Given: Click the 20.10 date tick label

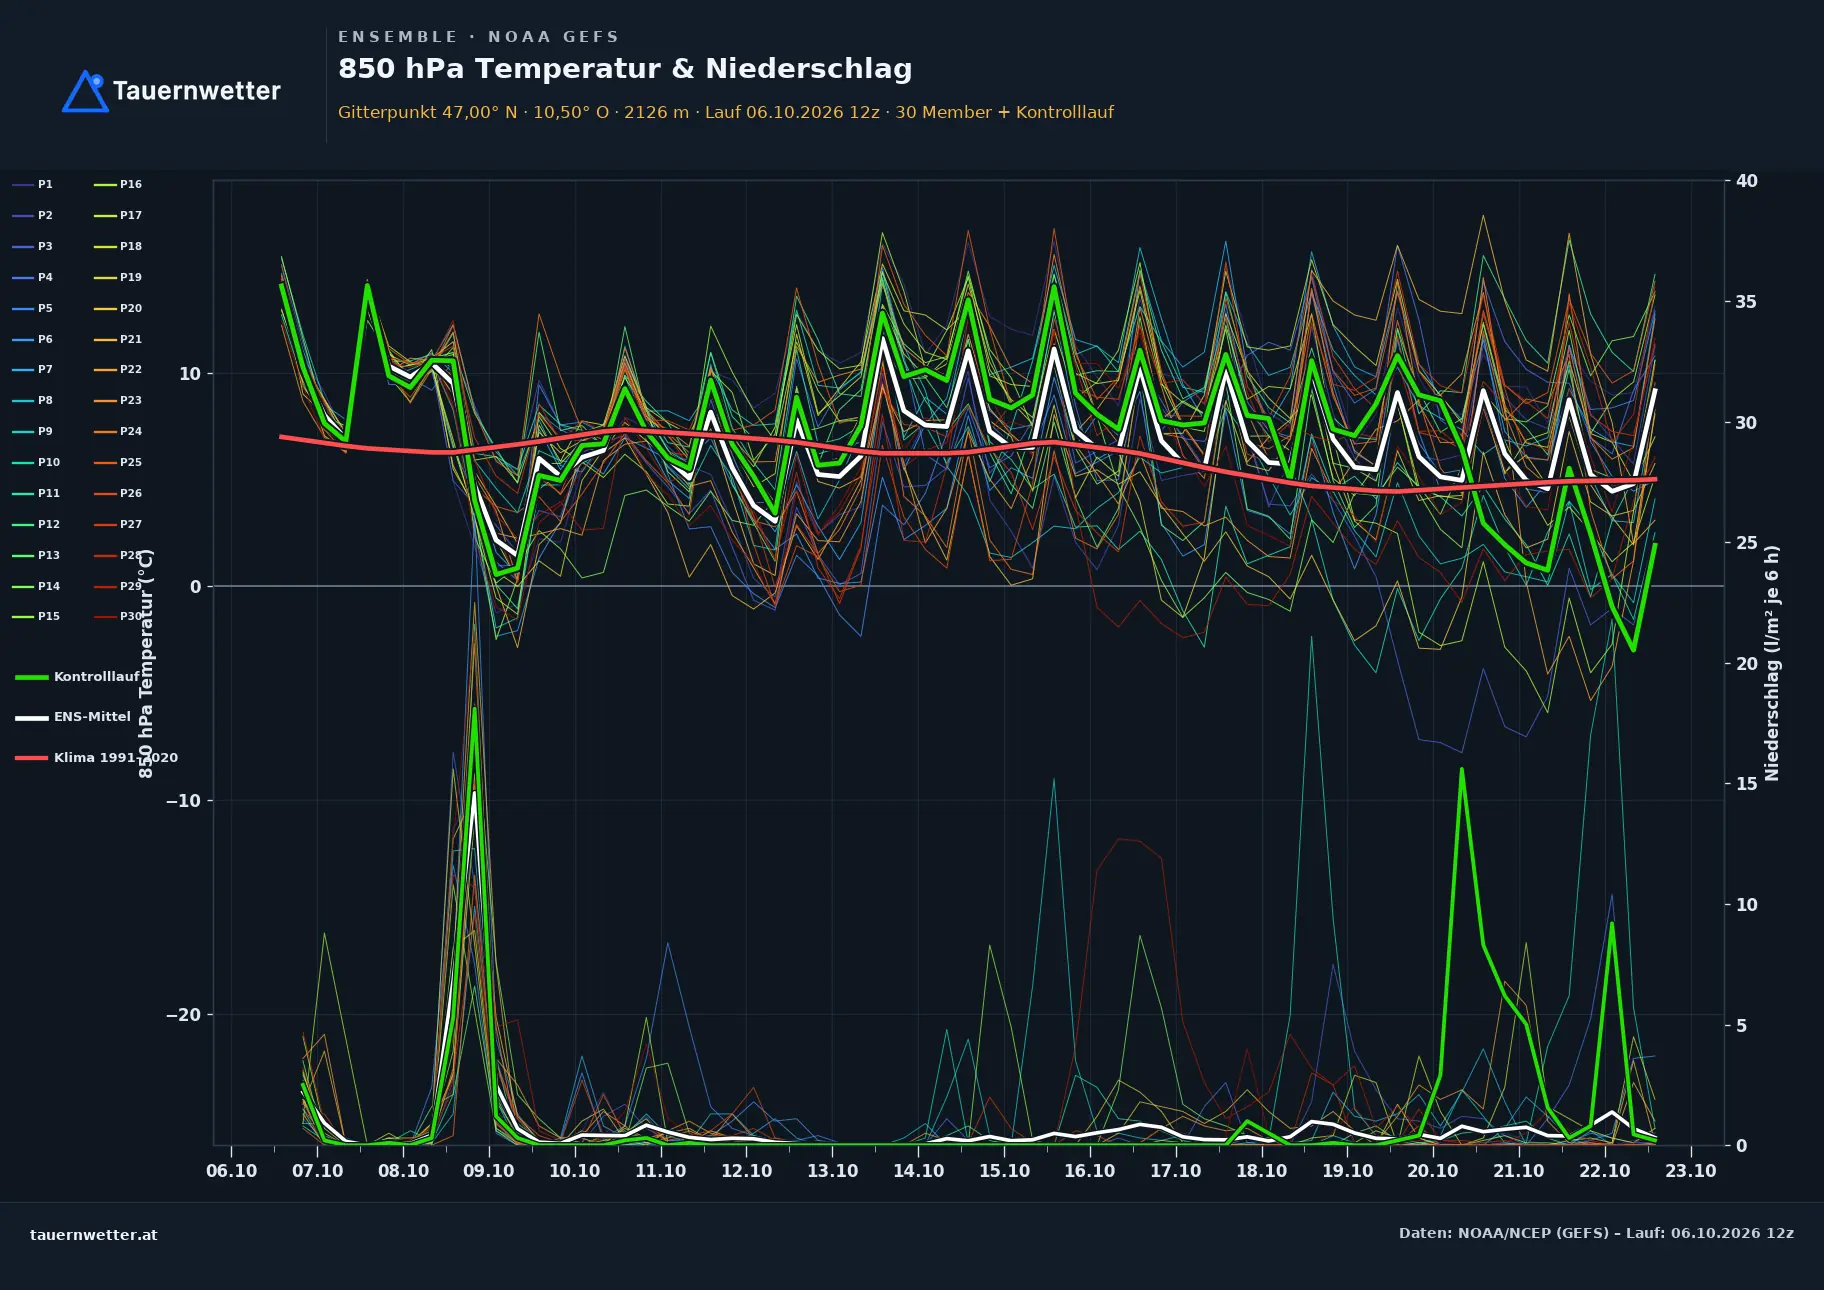Looking at the screenshot, I should pos(1433,1171).
